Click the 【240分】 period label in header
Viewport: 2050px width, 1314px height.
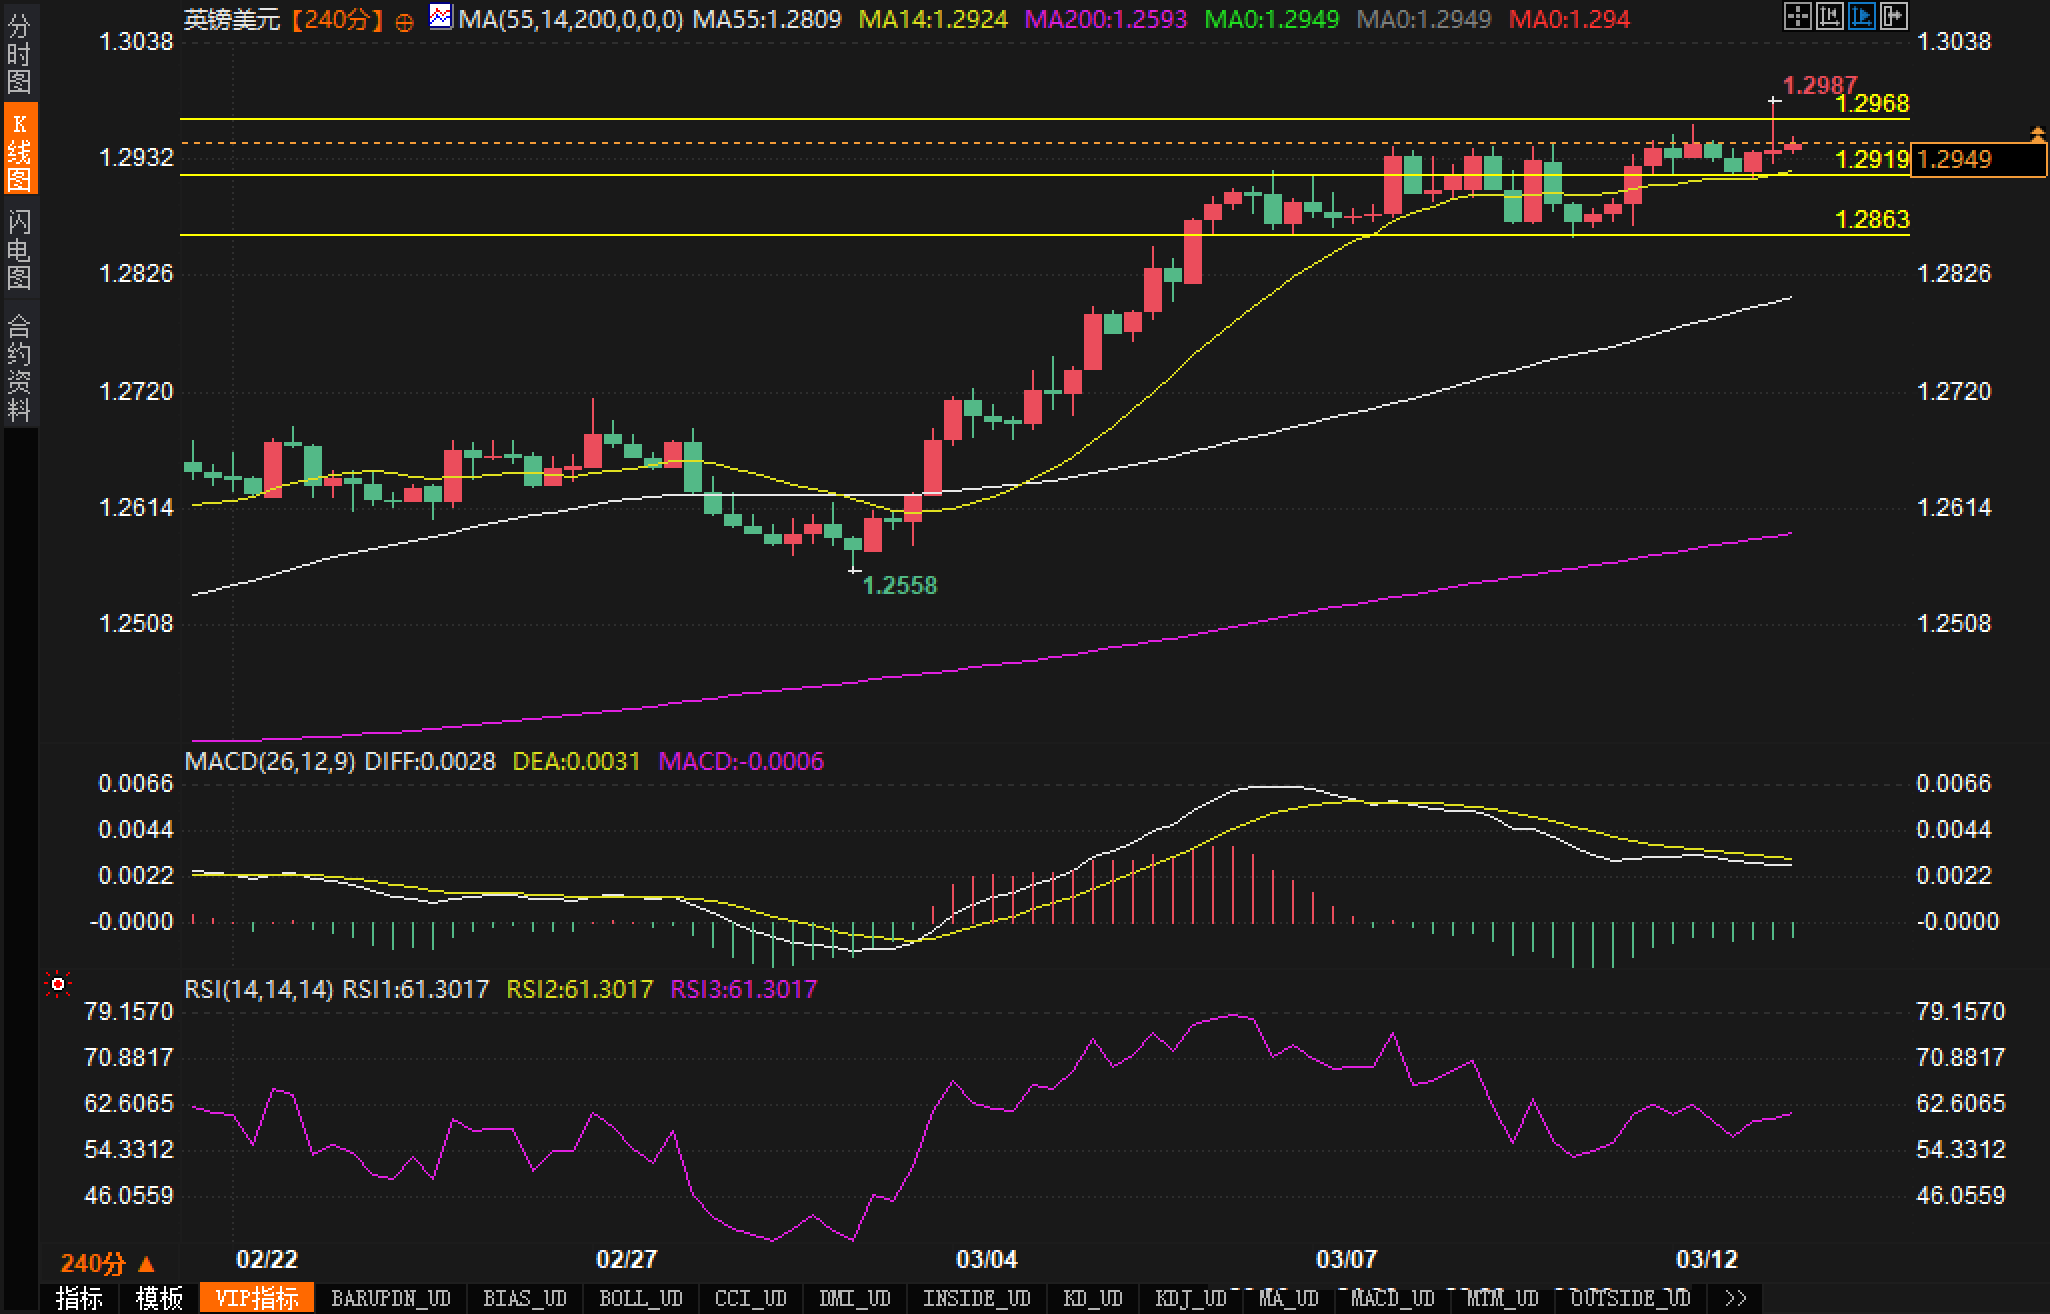point(337,19)
